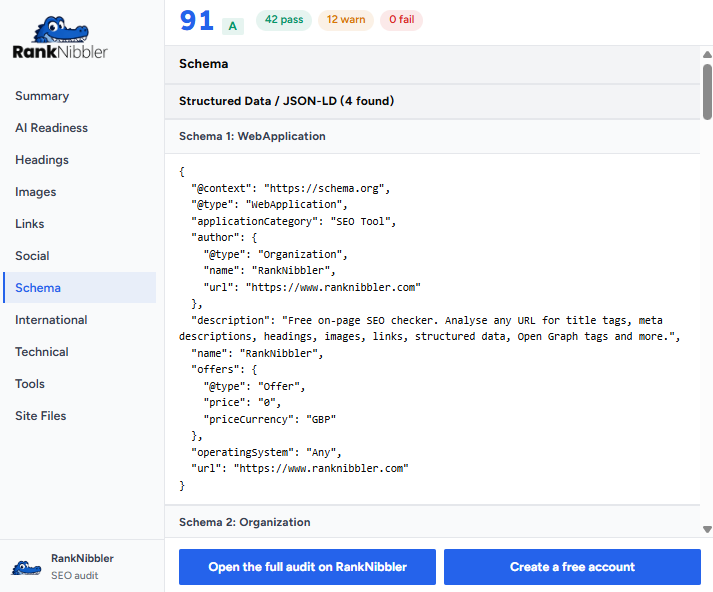
Task: Click Open the full audit on RankNibbler
Action: point(307,567)
